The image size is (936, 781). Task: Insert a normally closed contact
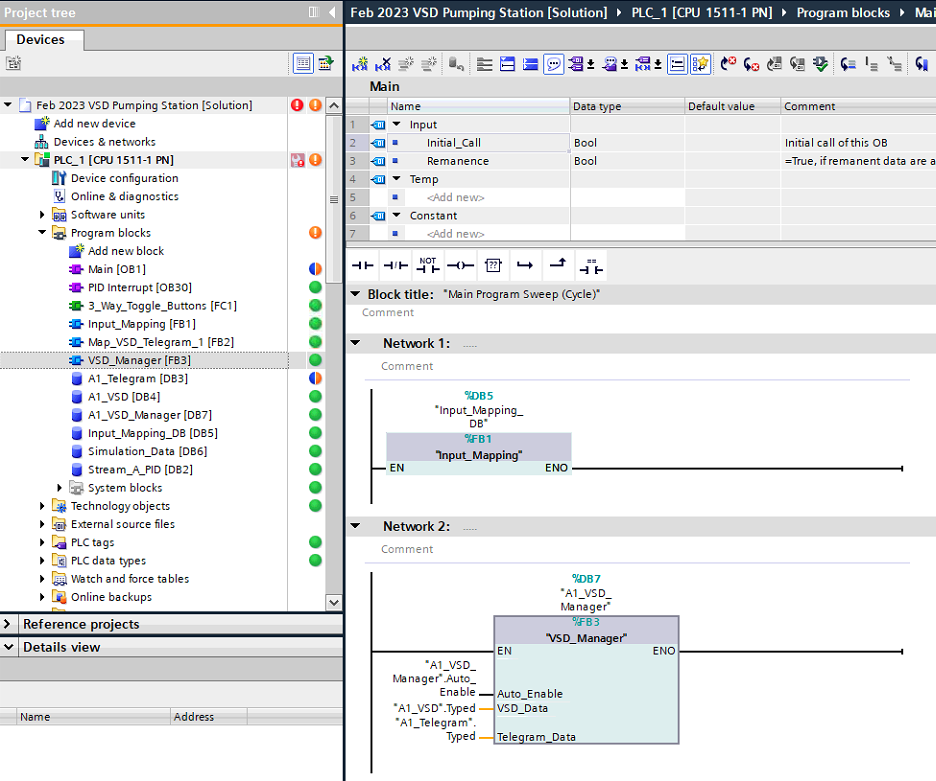tap(395, 266)
